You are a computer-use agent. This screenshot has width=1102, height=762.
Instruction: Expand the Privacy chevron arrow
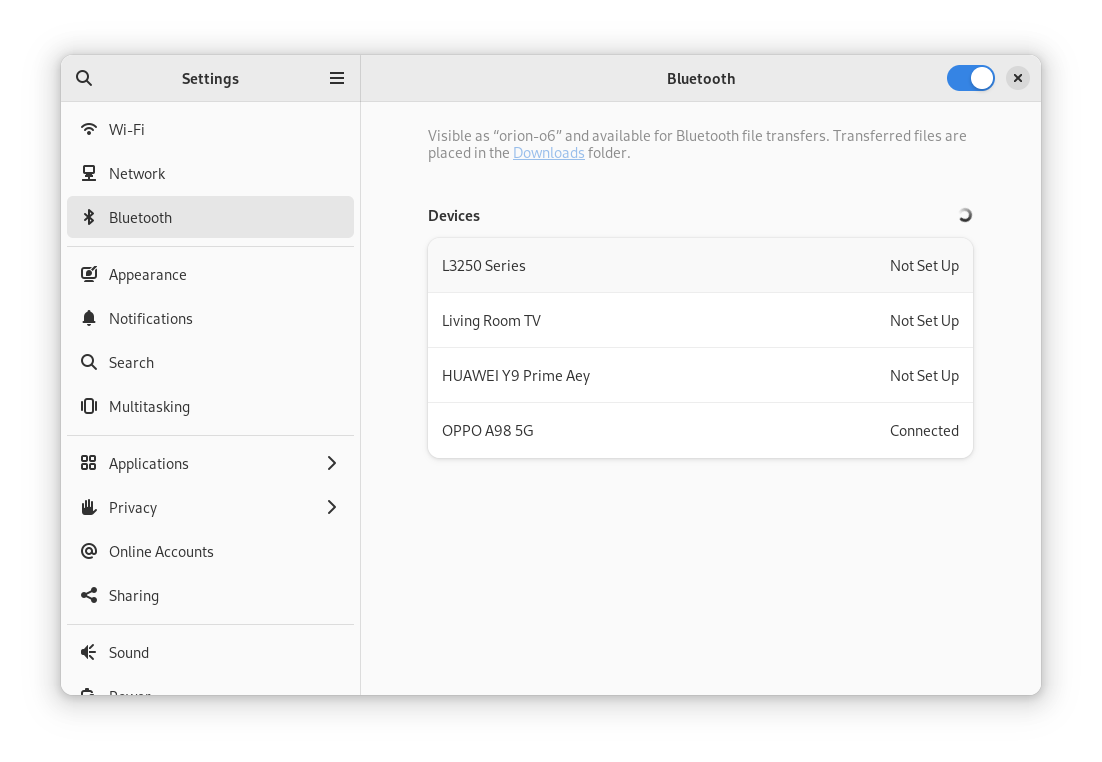point(332,508)
